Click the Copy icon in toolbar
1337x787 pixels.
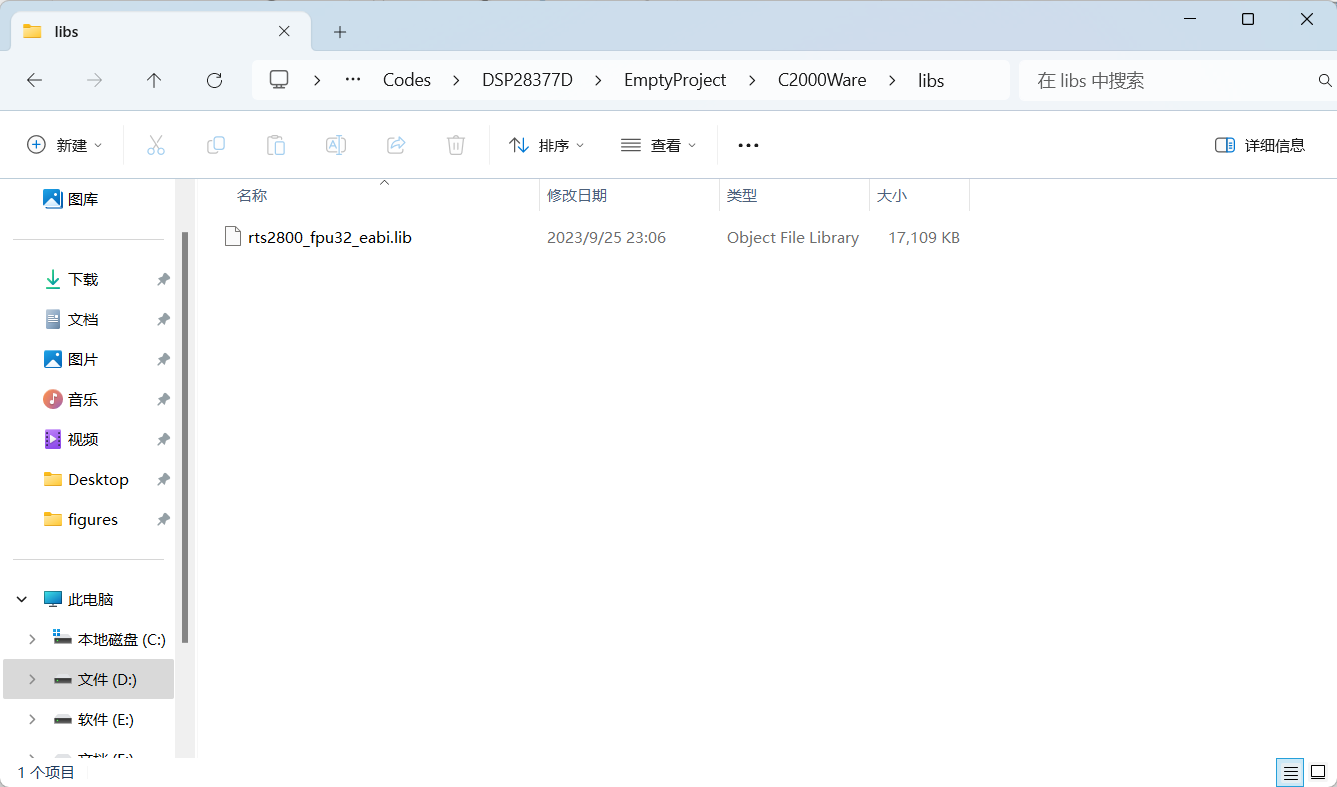[216, 145]
